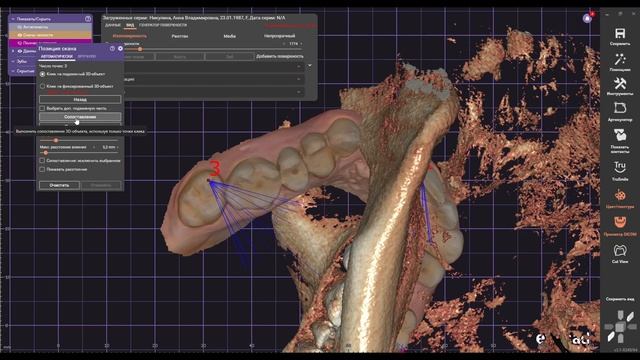Increase max distance 5,2 mm stepper arrow
Viewport: 640px width, 360px height.
118,147
